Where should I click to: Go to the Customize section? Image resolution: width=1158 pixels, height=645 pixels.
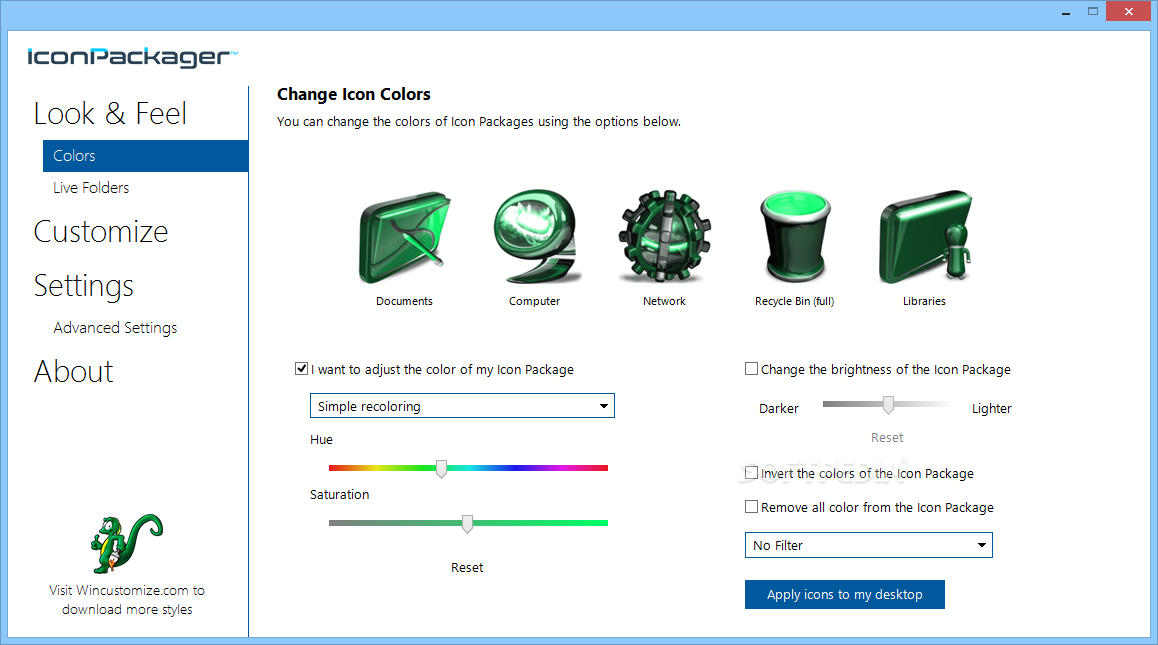click(x=101, y=232)
